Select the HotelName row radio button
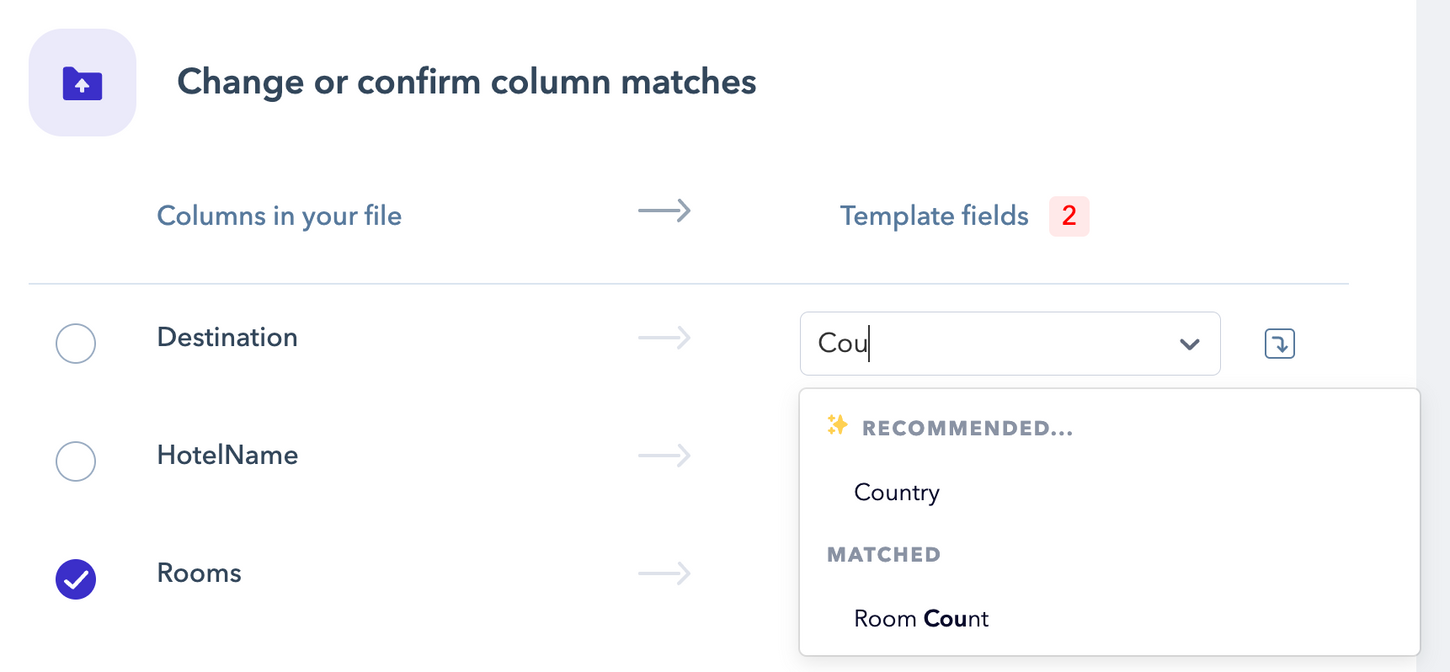Viewport: 1450px width, 672px height. pos(76,462)
